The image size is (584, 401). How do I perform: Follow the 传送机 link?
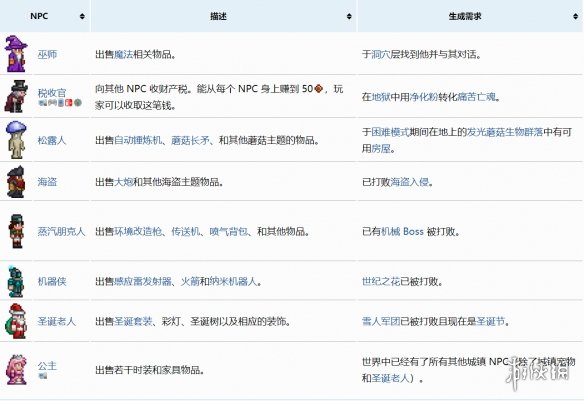[x=185, y=231]
